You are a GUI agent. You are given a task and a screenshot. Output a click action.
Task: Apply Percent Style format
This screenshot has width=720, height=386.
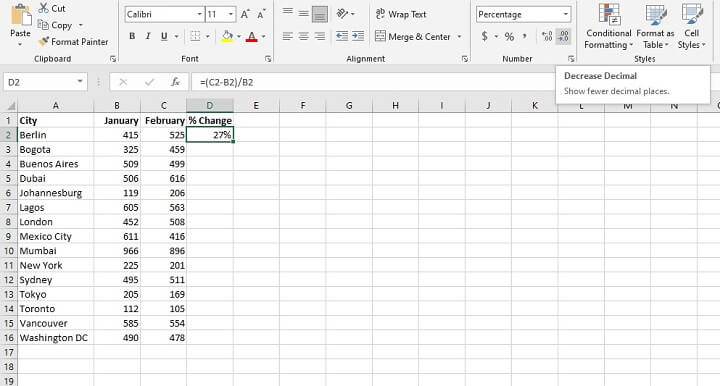[509, 37]
